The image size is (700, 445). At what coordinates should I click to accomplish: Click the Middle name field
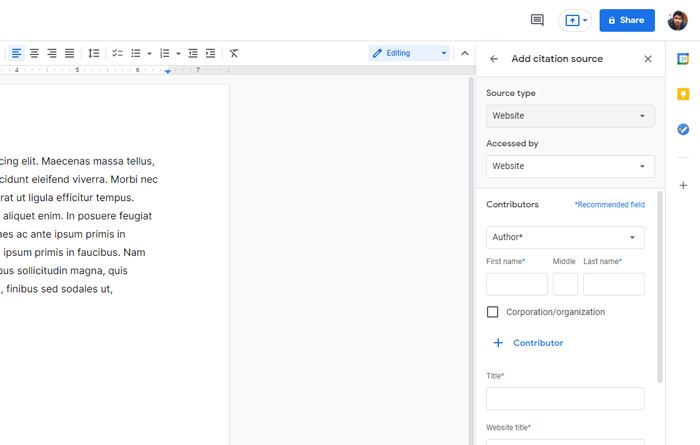566,284
